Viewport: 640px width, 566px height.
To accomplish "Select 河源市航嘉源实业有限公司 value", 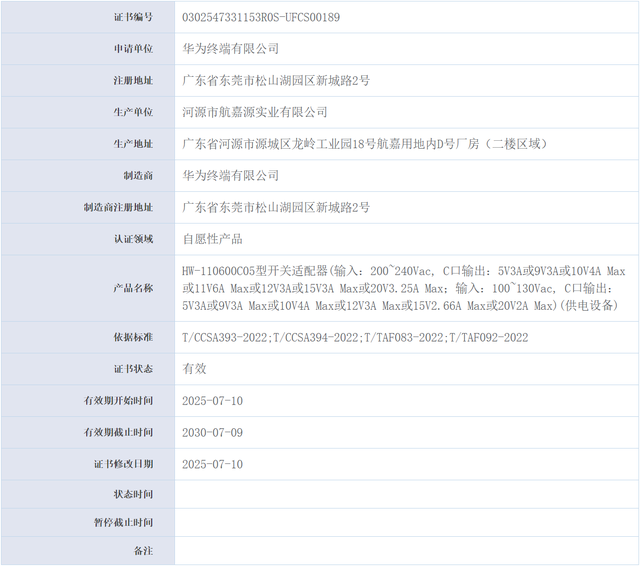I will pyautogui.click(x=255, y=112).
